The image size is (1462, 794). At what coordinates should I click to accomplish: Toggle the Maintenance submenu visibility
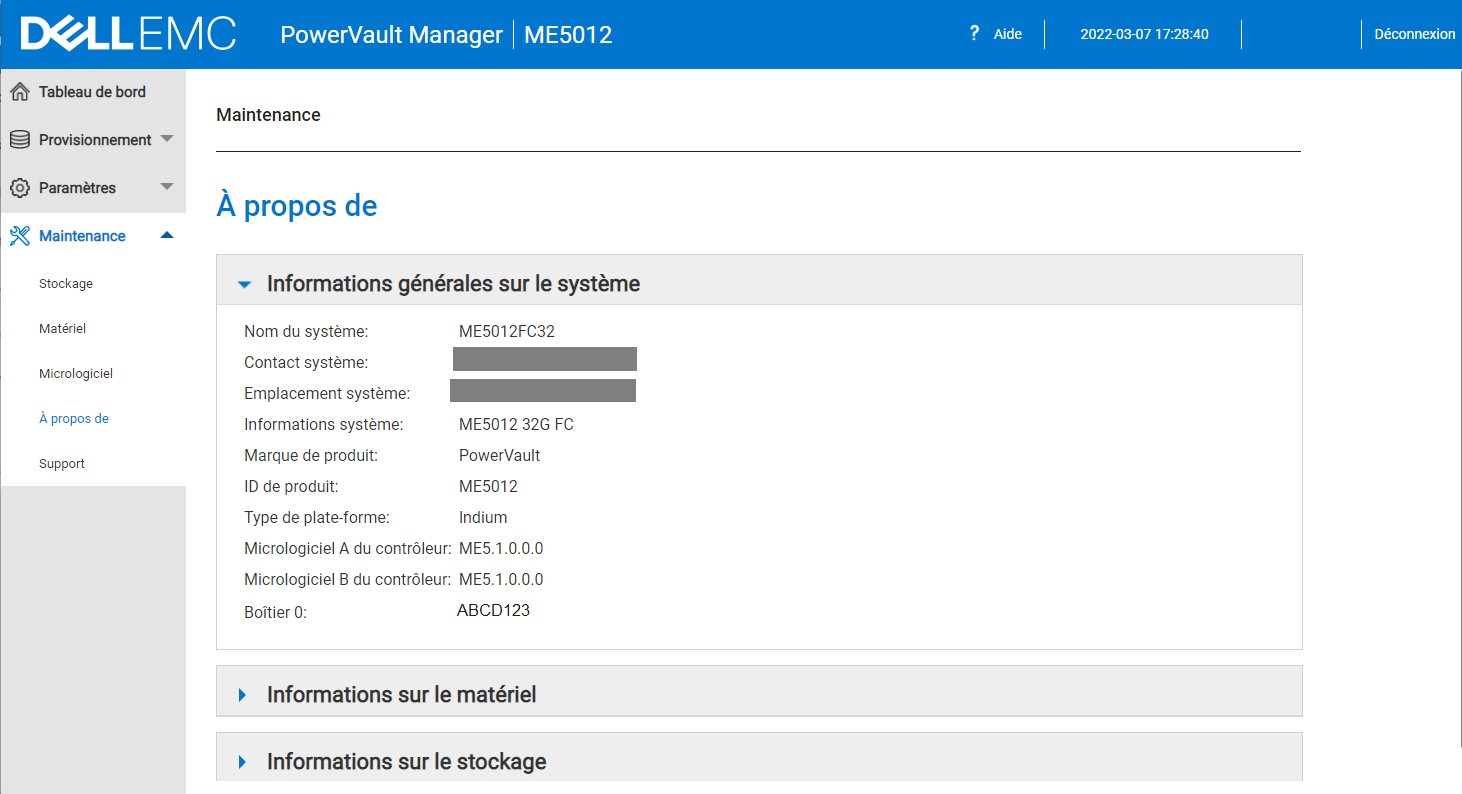tap(80, 235)
